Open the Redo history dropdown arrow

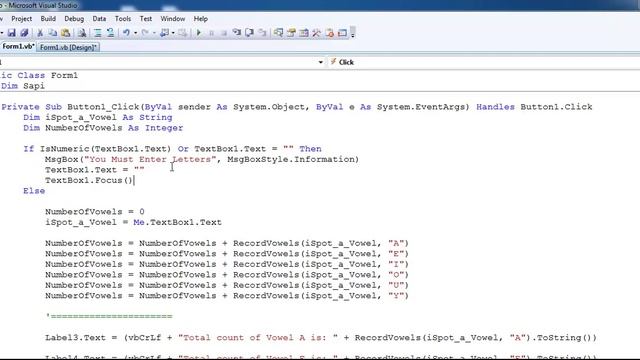pyautogui.click(x=154, y=33)
